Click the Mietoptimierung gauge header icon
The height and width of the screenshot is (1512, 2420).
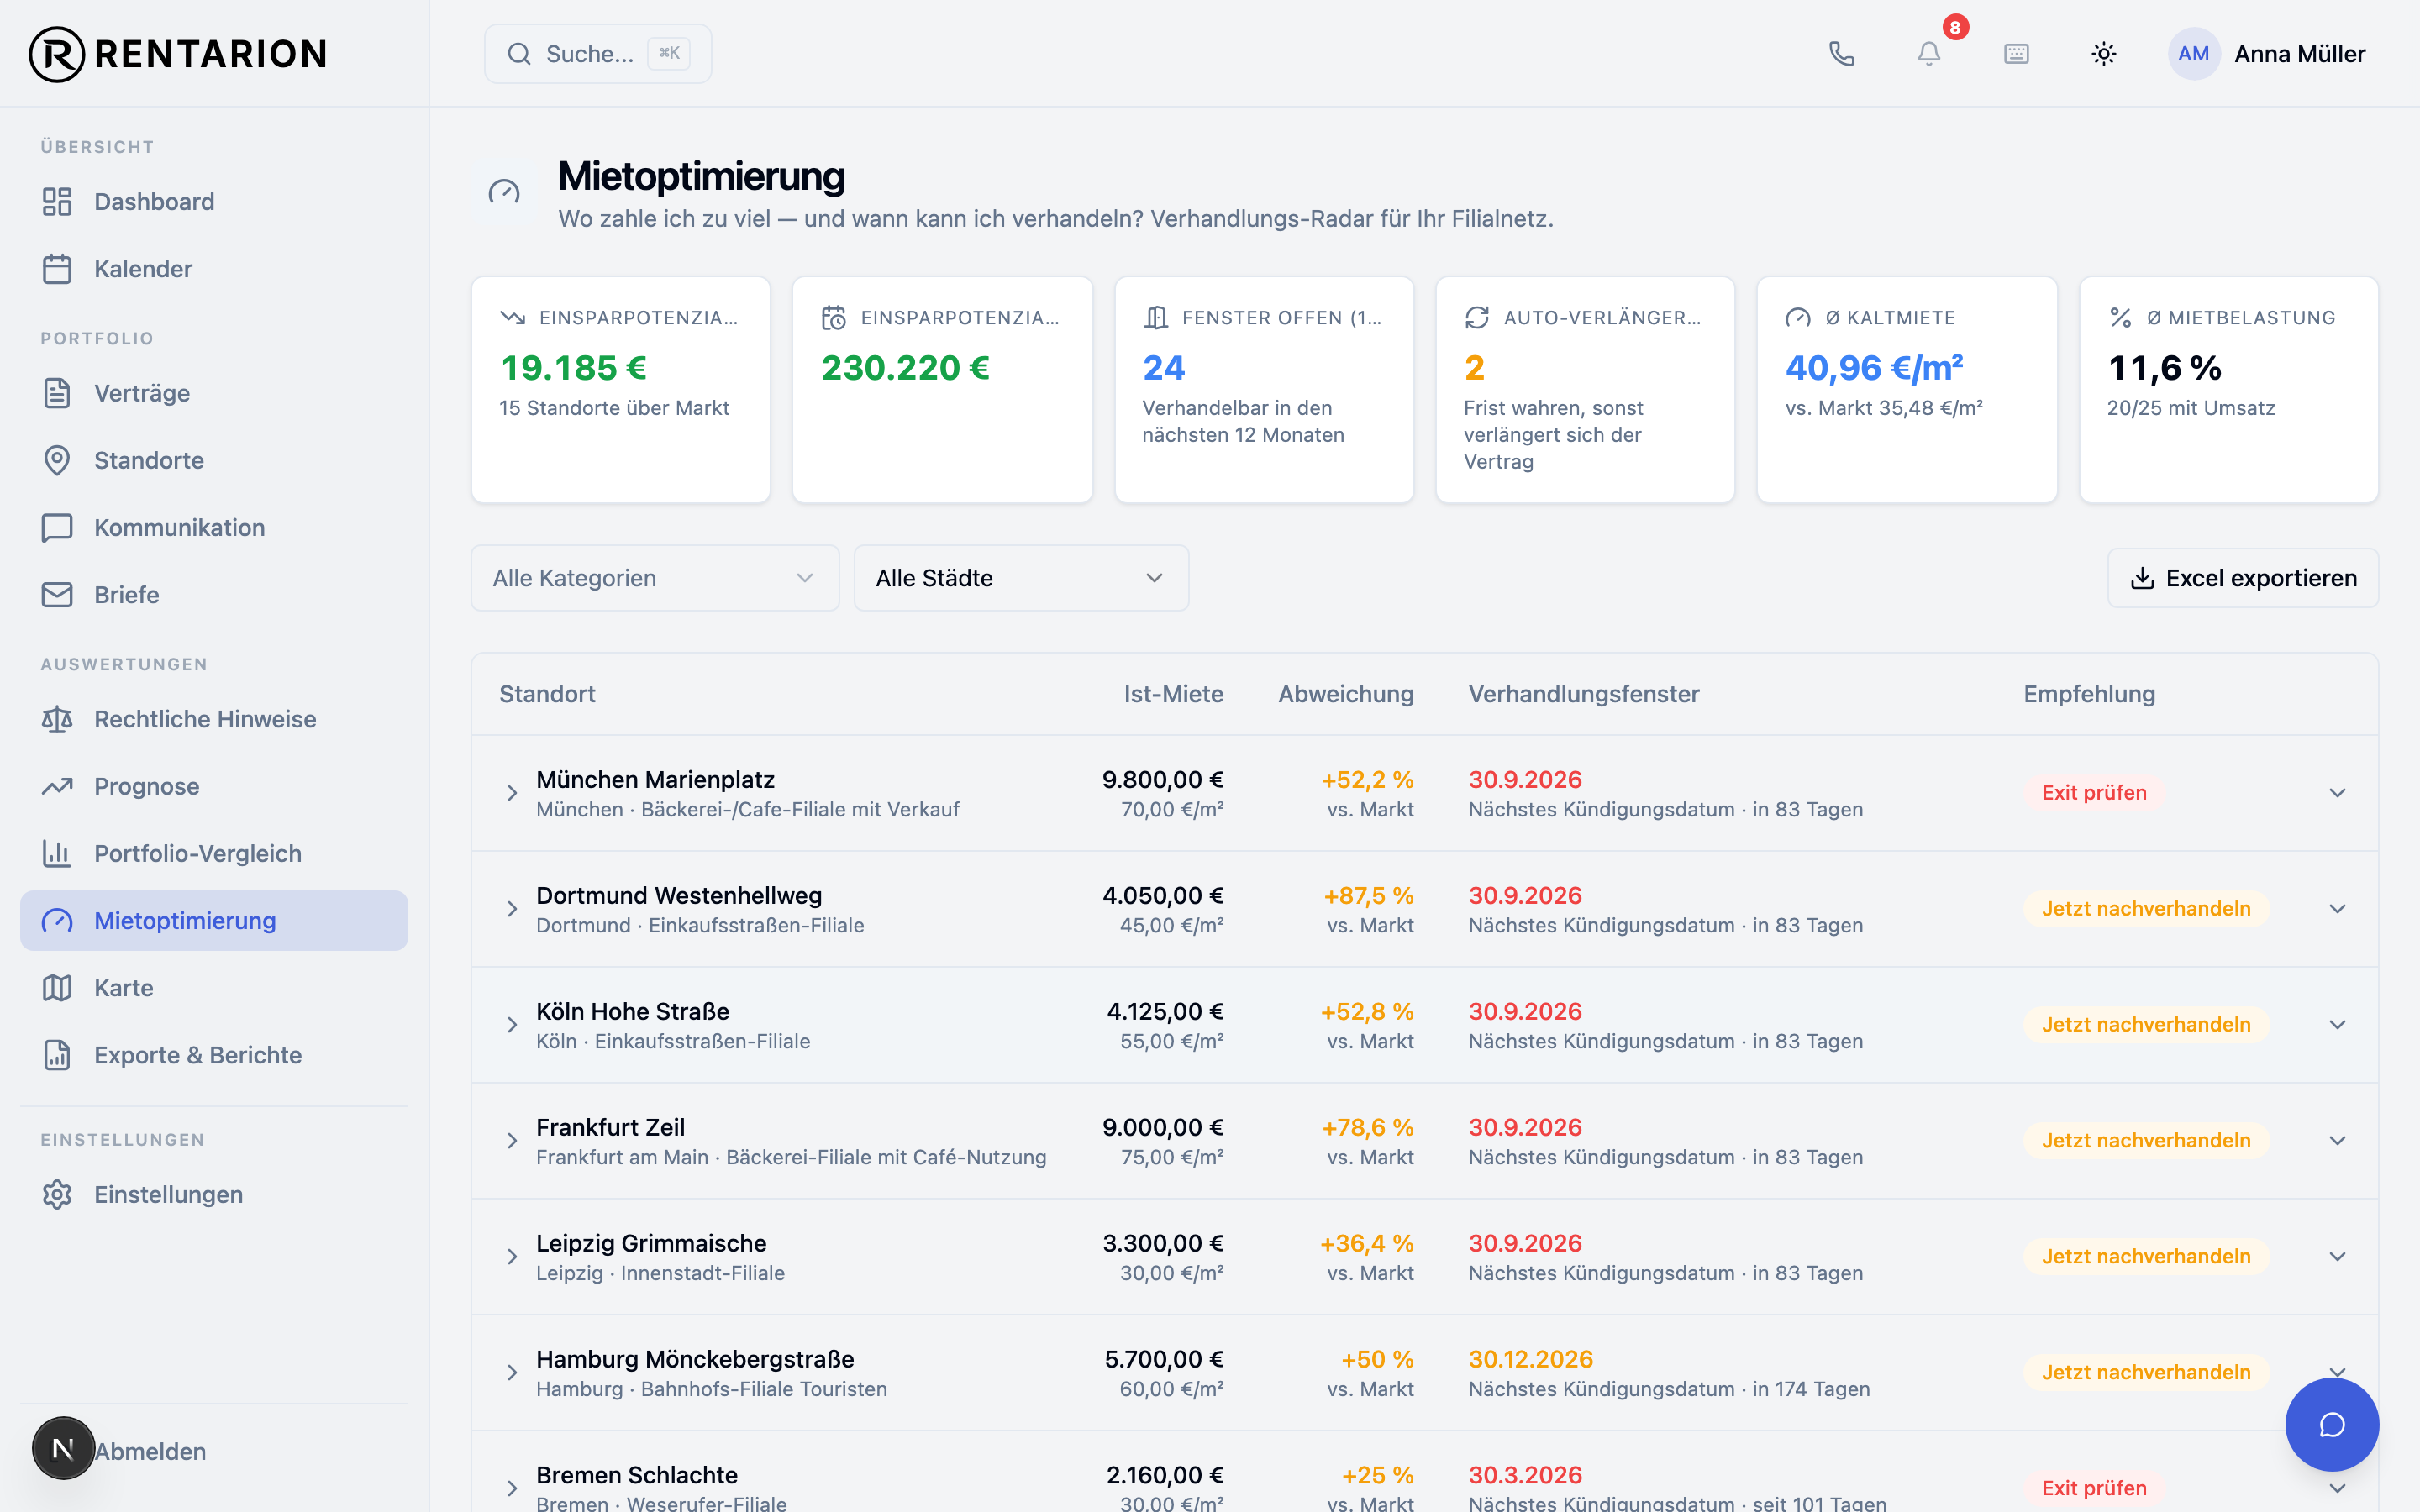(504, 192)
